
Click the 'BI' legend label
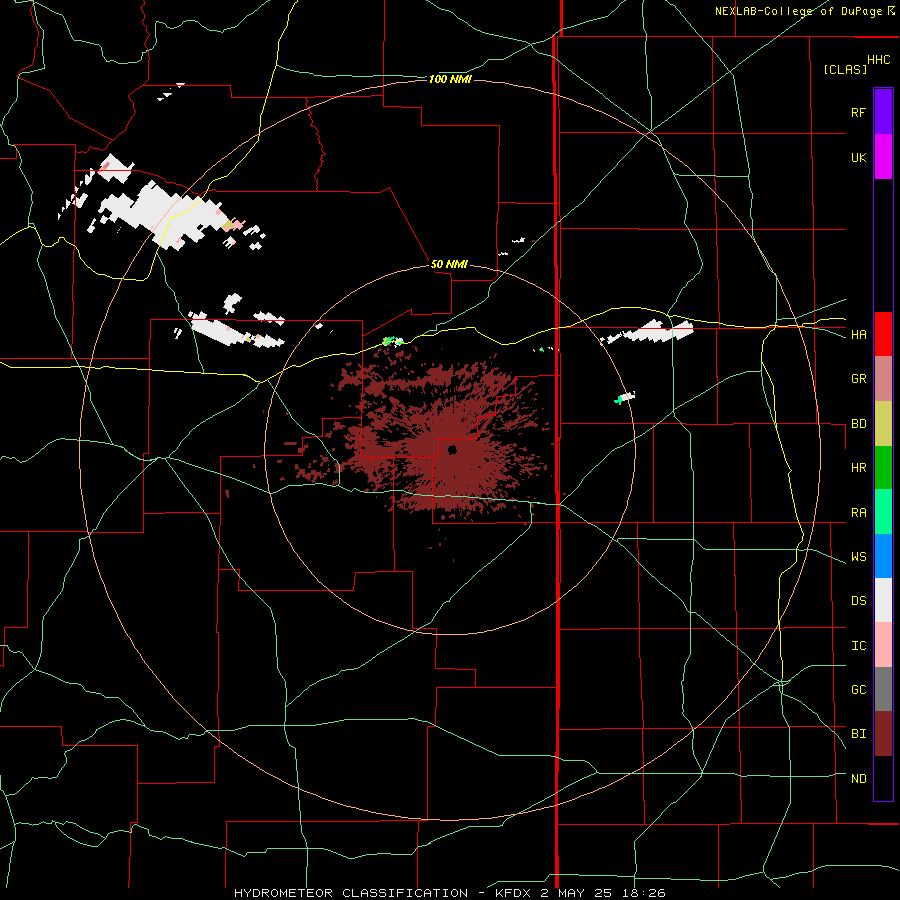[x=858, y=734]
